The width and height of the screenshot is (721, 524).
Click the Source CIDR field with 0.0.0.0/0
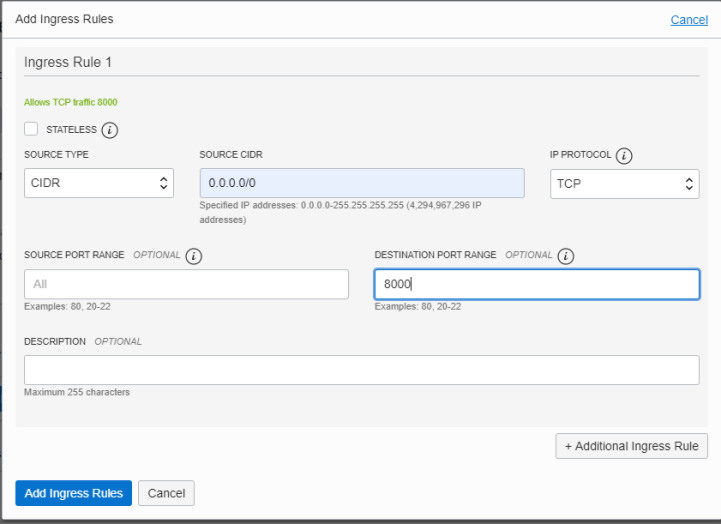pyautogui.click(x=361, y=183)
